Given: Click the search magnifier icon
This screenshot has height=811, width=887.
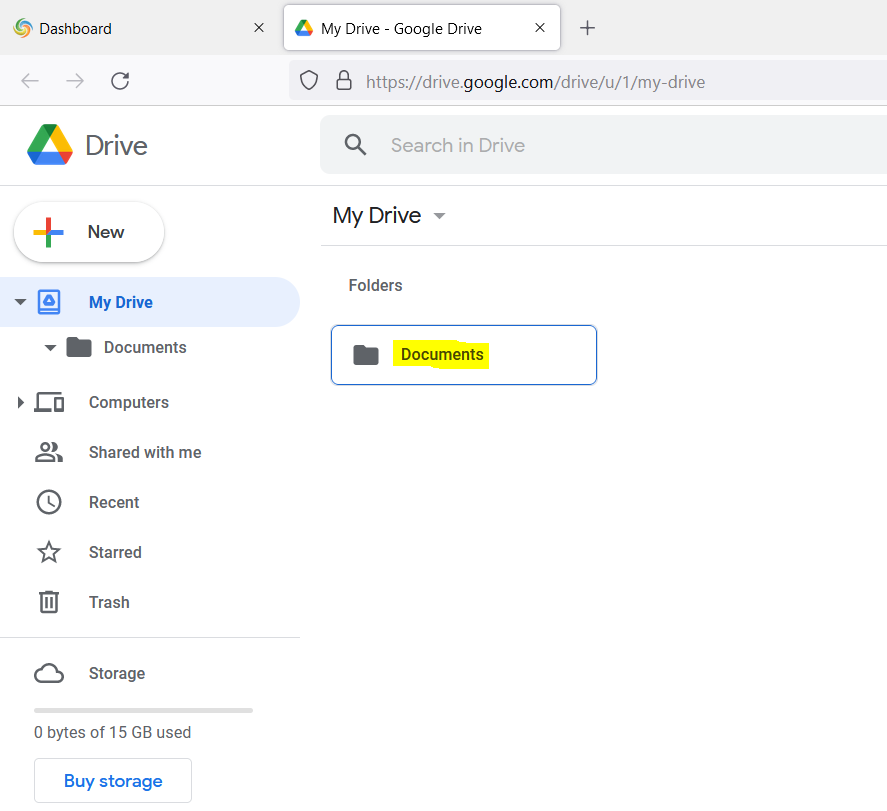Looking at the screenshot, I should point(355,145).
